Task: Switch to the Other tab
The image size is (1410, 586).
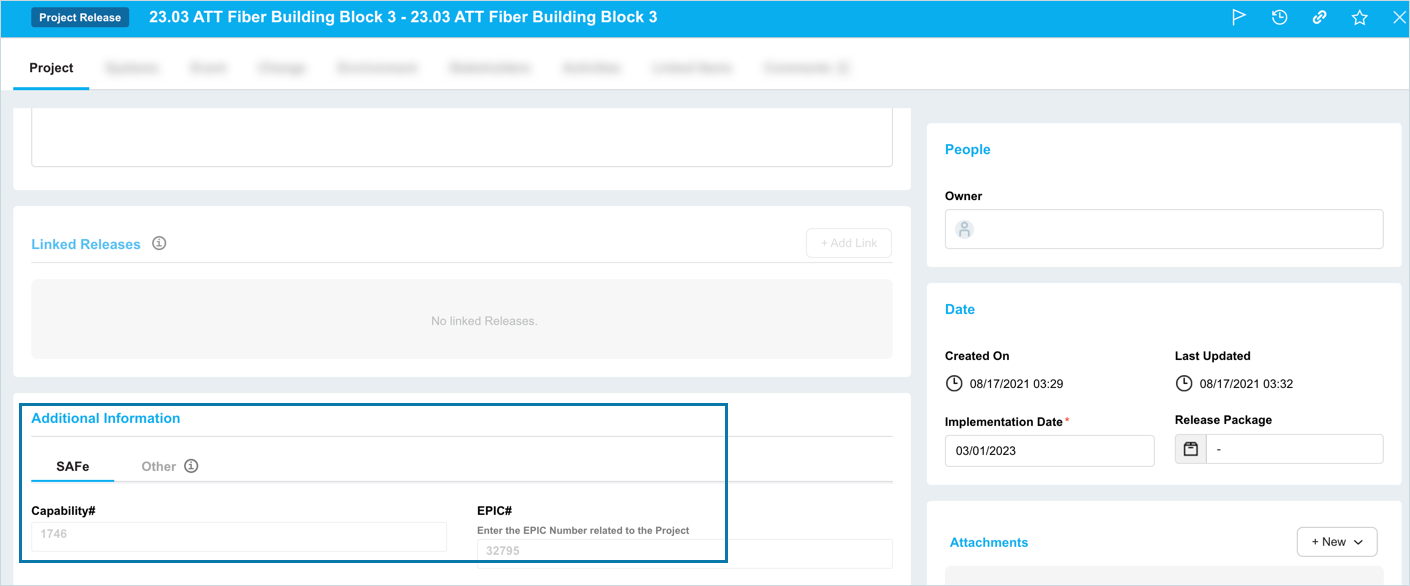Action: 158,466
